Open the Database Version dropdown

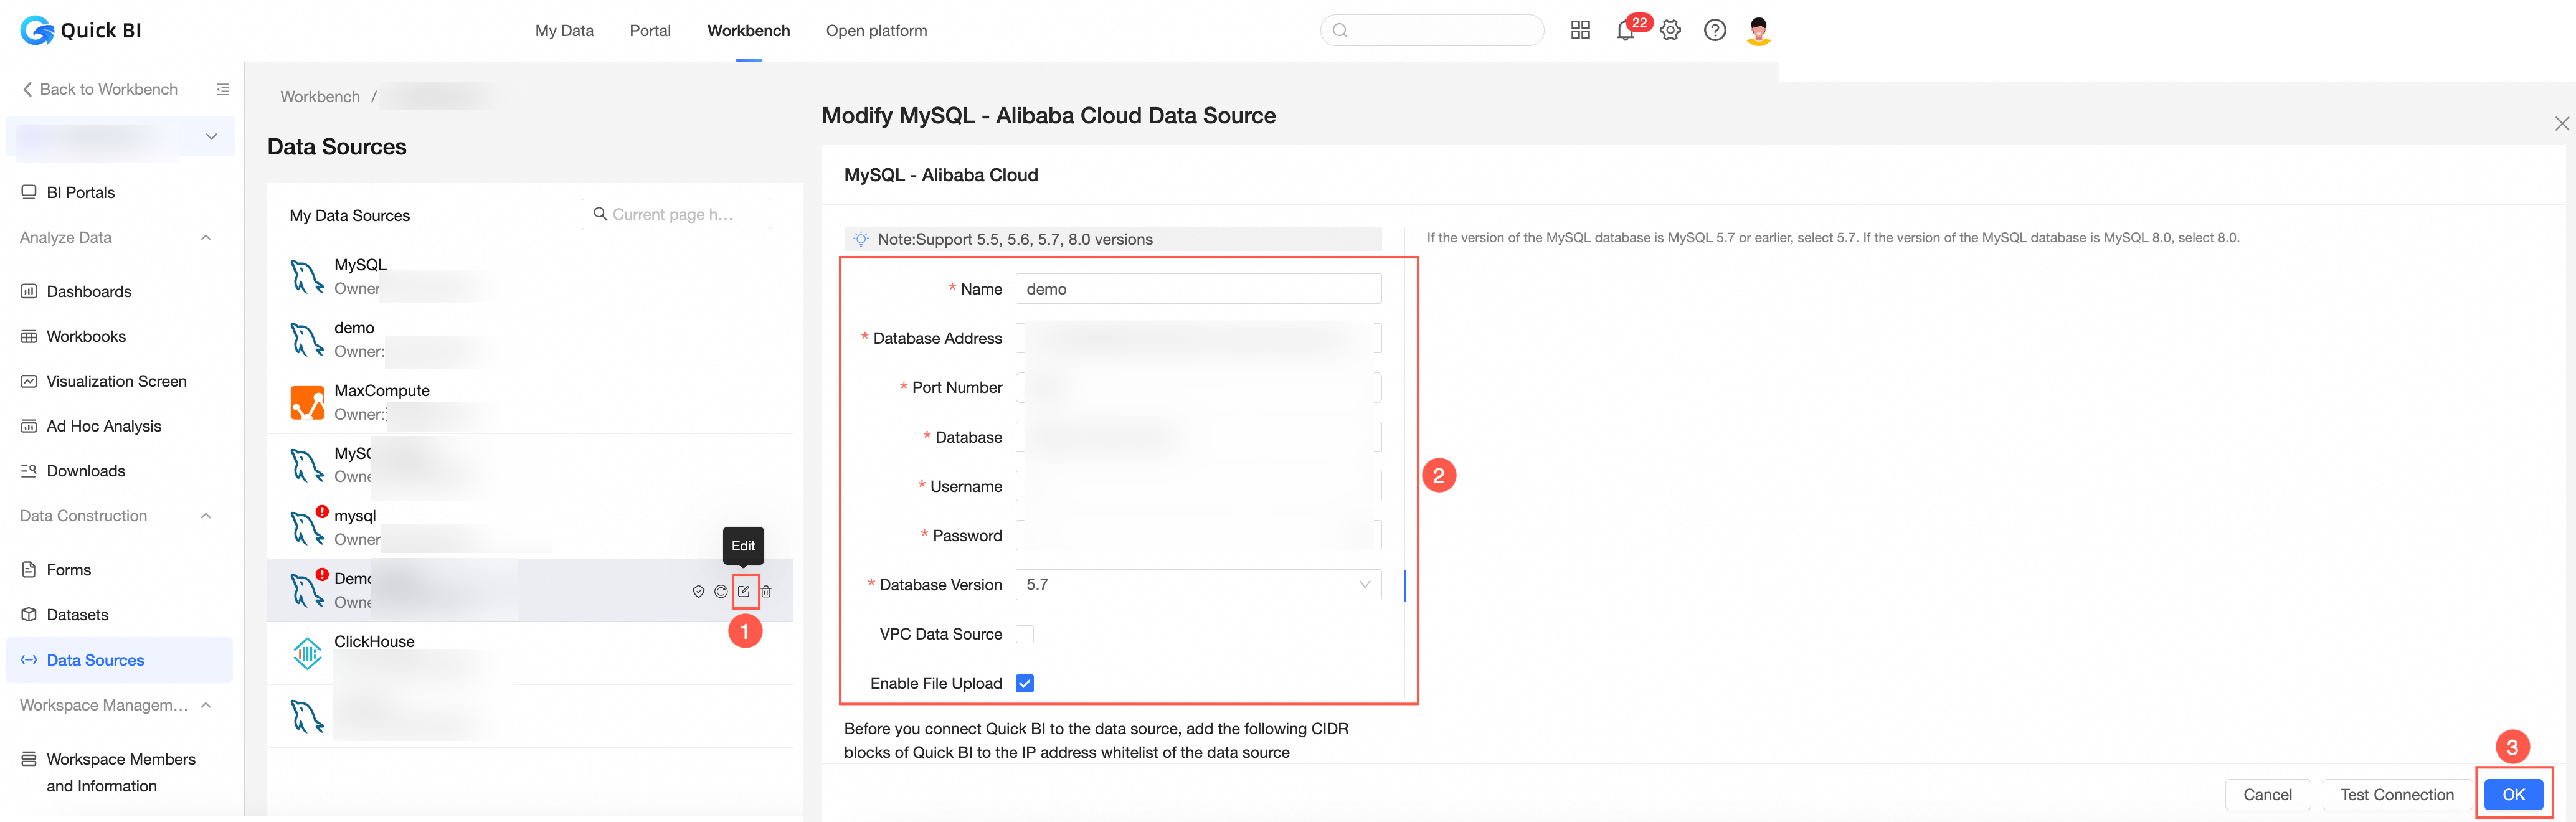tap(1198, 585)
